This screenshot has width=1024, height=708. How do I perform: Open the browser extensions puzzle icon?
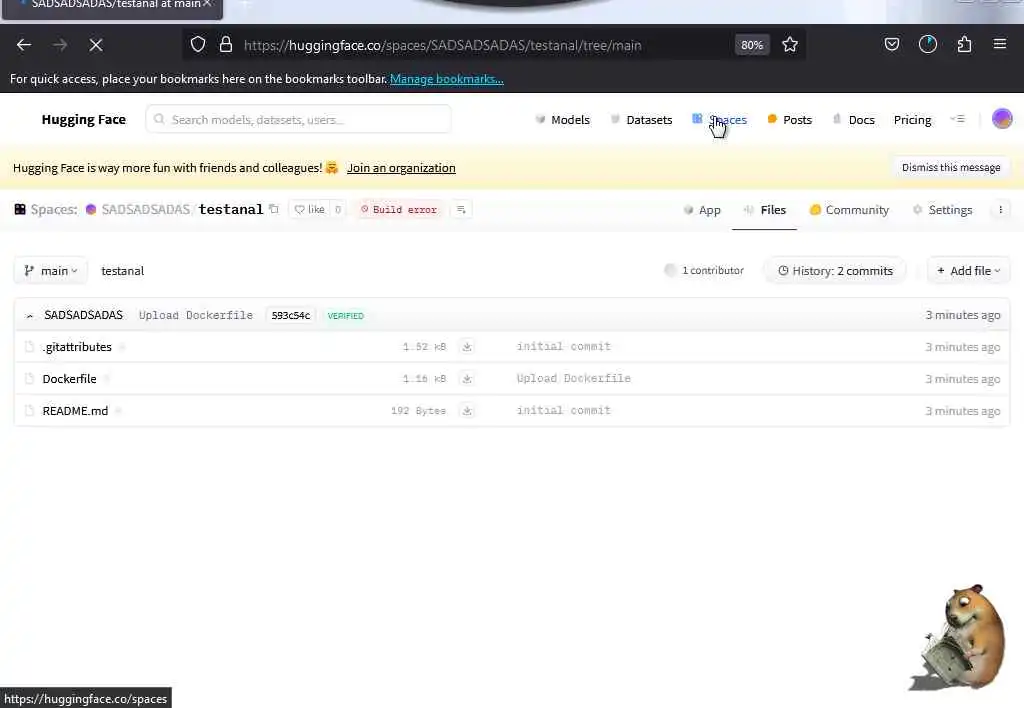point(965,44)
